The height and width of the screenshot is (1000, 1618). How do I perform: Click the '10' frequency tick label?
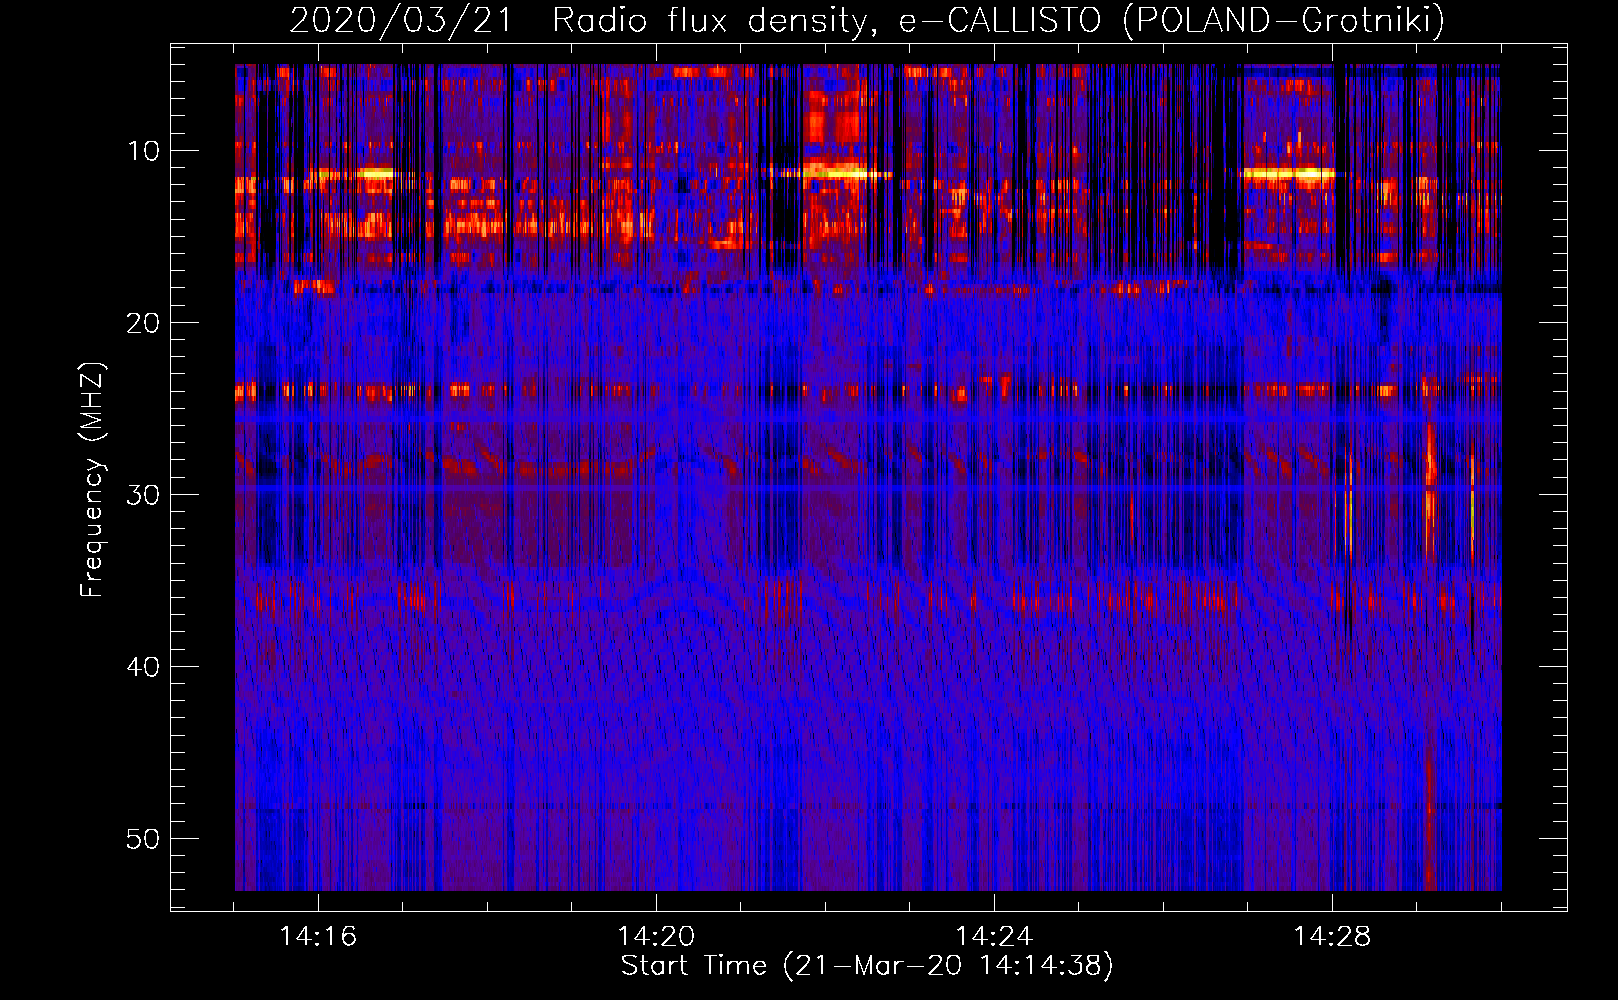[x=144, y=151]
